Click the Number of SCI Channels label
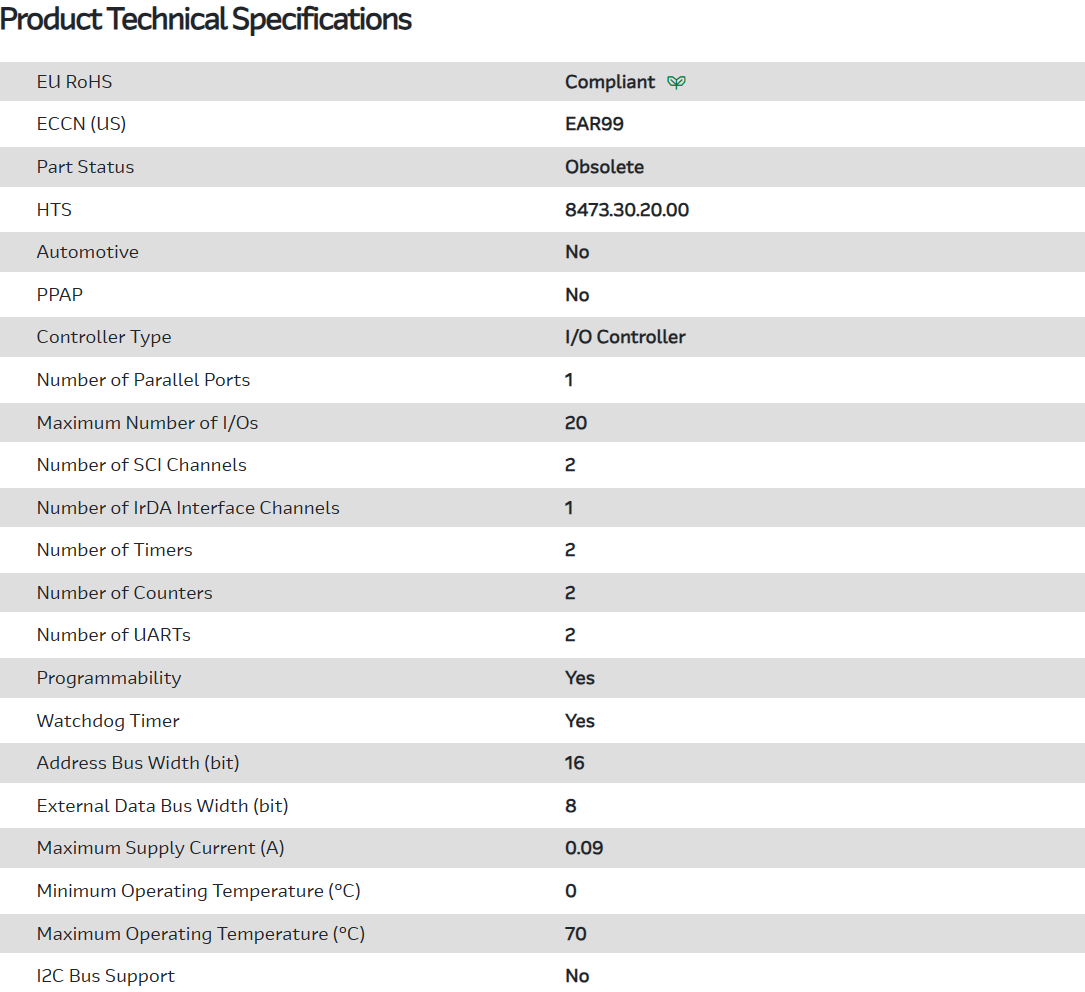The width and height of the screenshot is (1085, 992). (141, 465)
